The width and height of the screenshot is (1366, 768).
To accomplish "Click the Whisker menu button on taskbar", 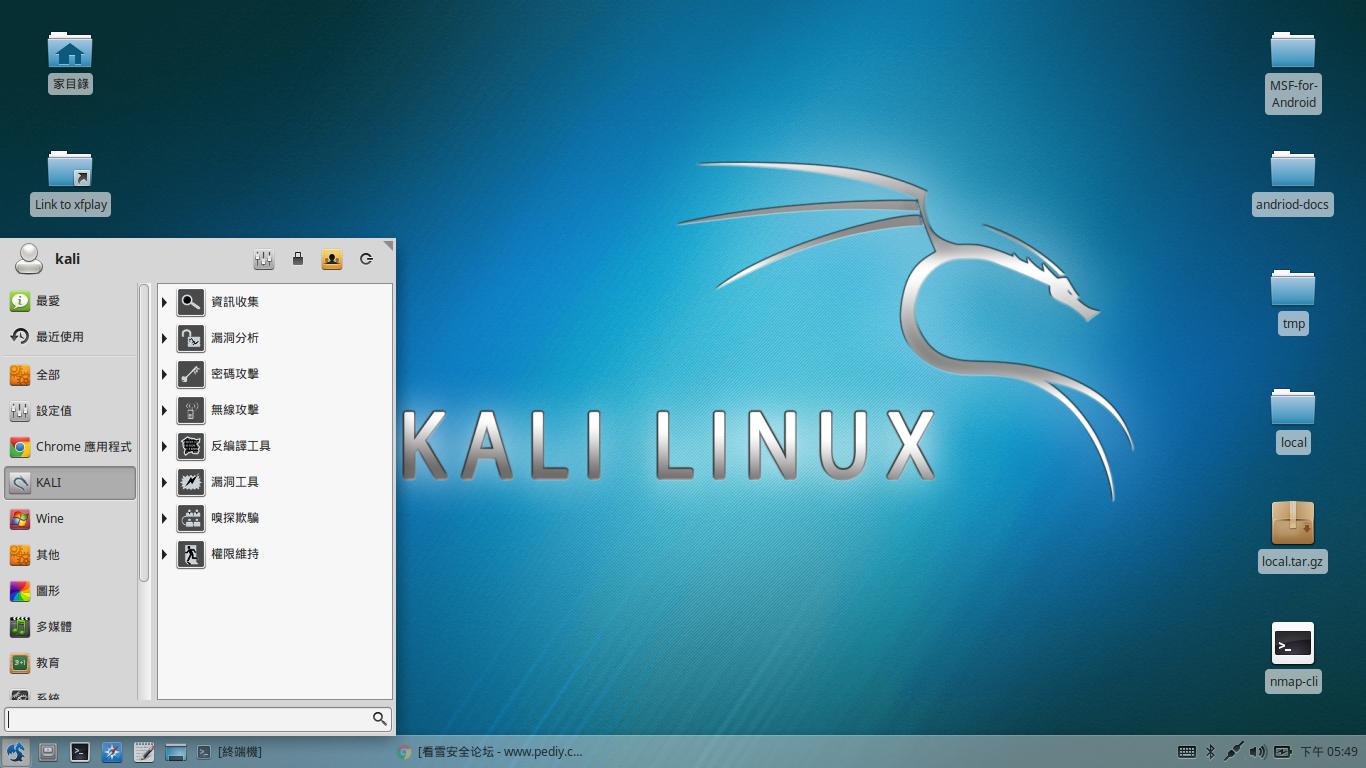I will (x=16, y=752).
